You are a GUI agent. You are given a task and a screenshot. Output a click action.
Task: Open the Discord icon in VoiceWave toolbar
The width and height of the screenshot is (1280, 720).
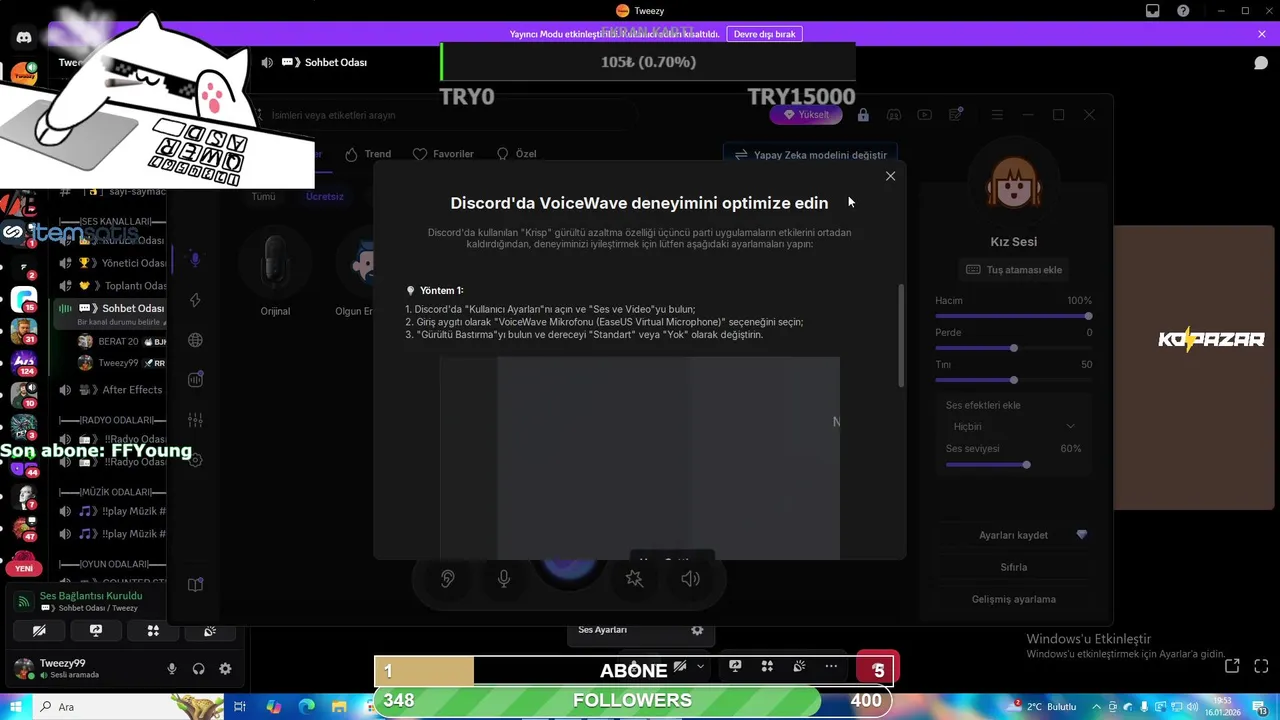click(895, 115)
